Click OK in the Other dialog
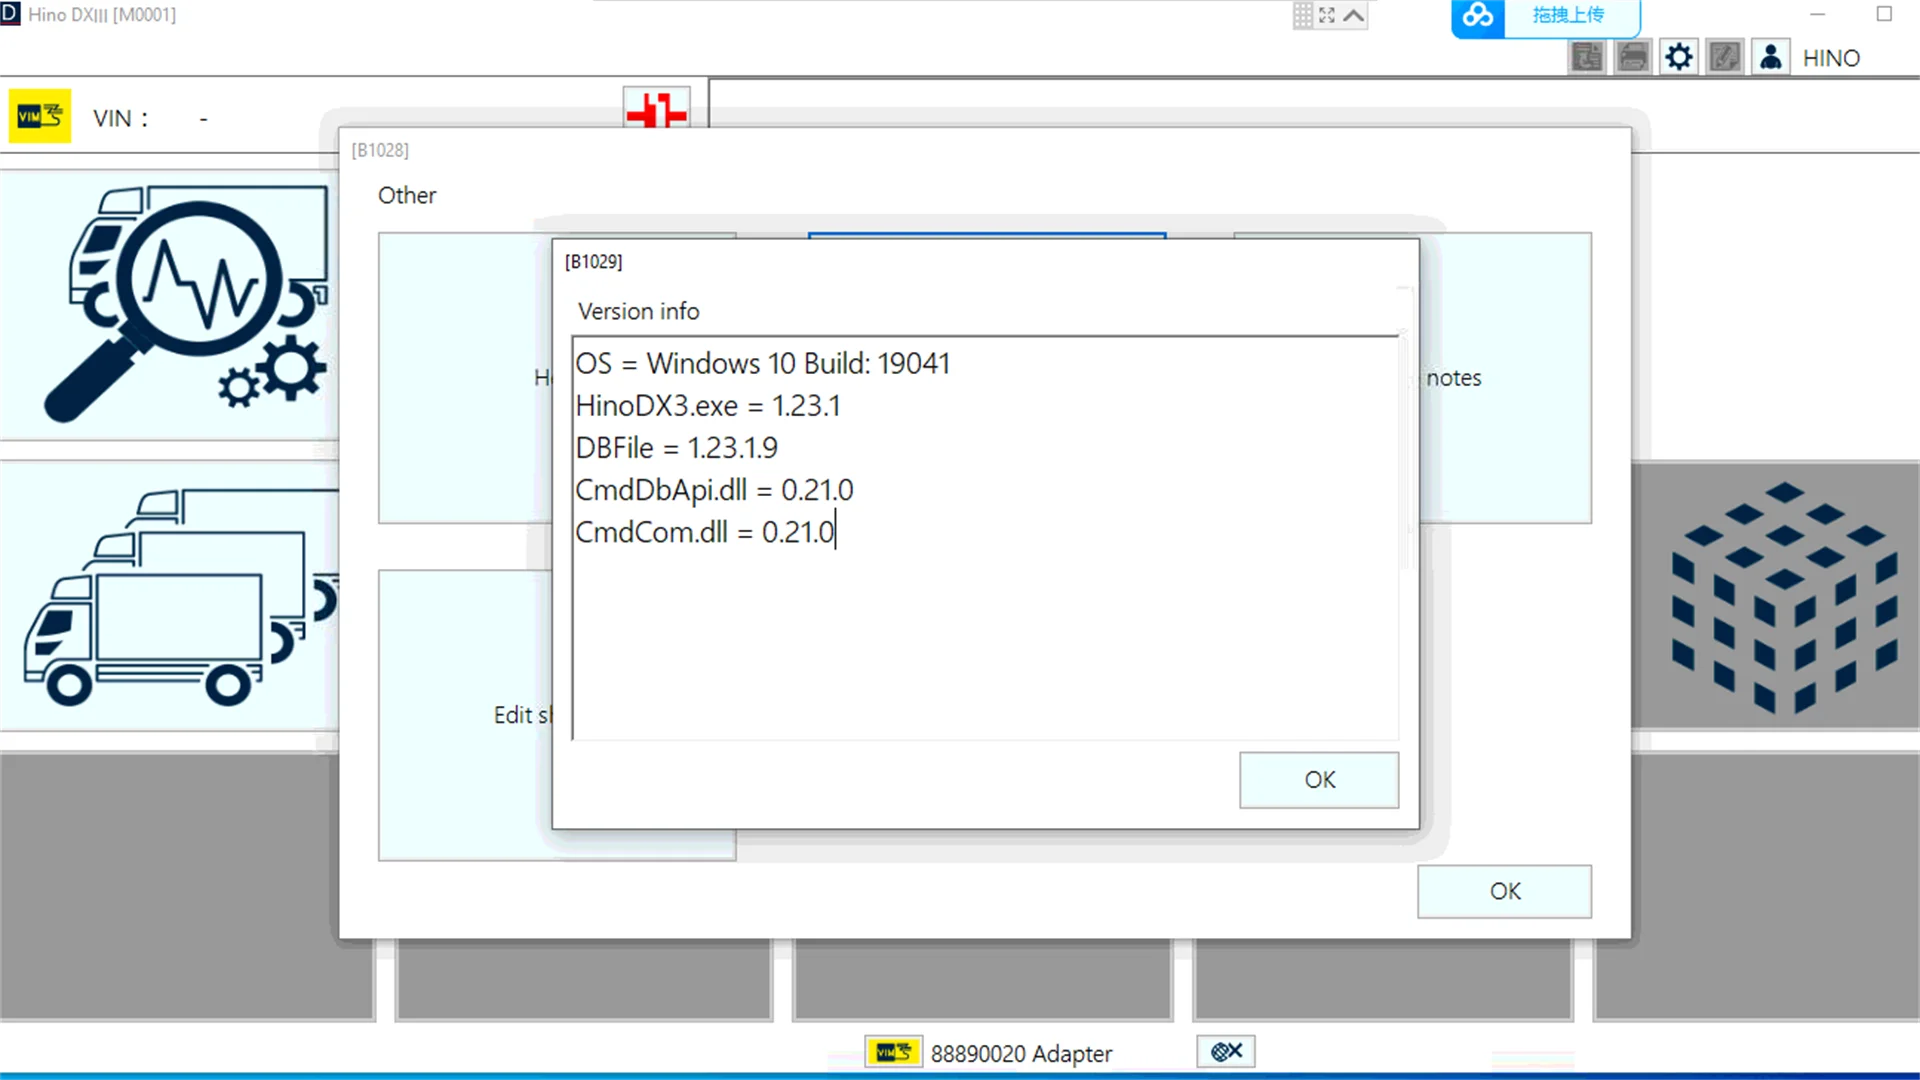The image size is (1920, 1080). pos(1504,891)
